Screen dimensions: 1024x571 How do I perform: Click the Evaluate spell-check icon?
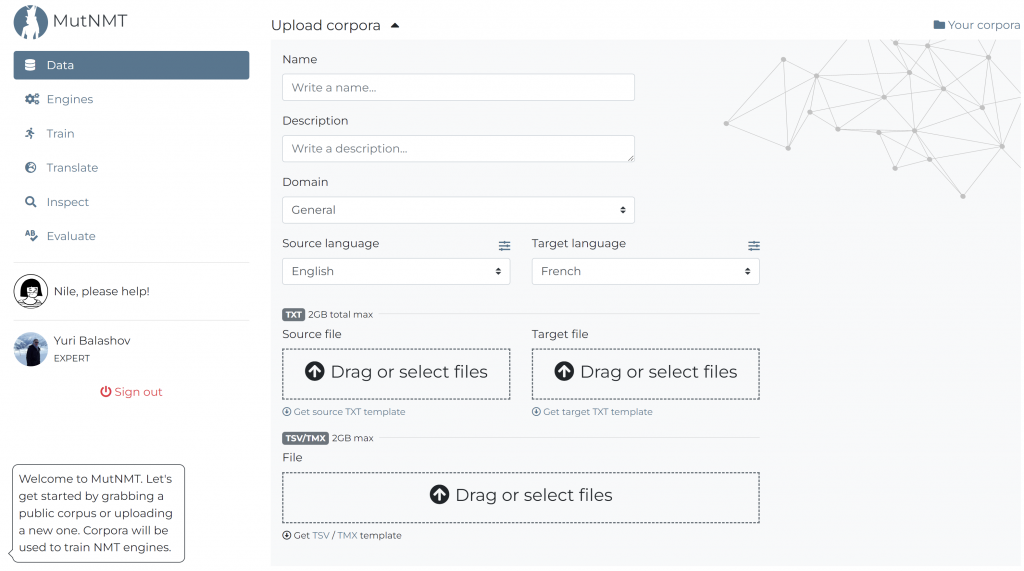click(31, 236)
